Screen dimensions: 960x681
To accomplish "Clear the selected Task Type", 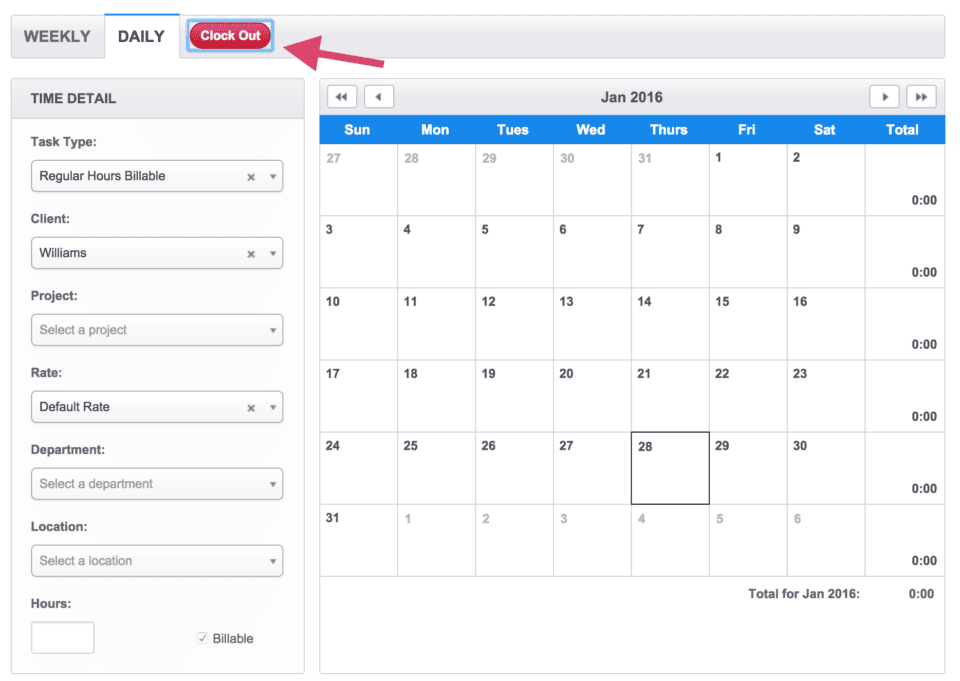I will pyautogui.click(x=253, y=176).
